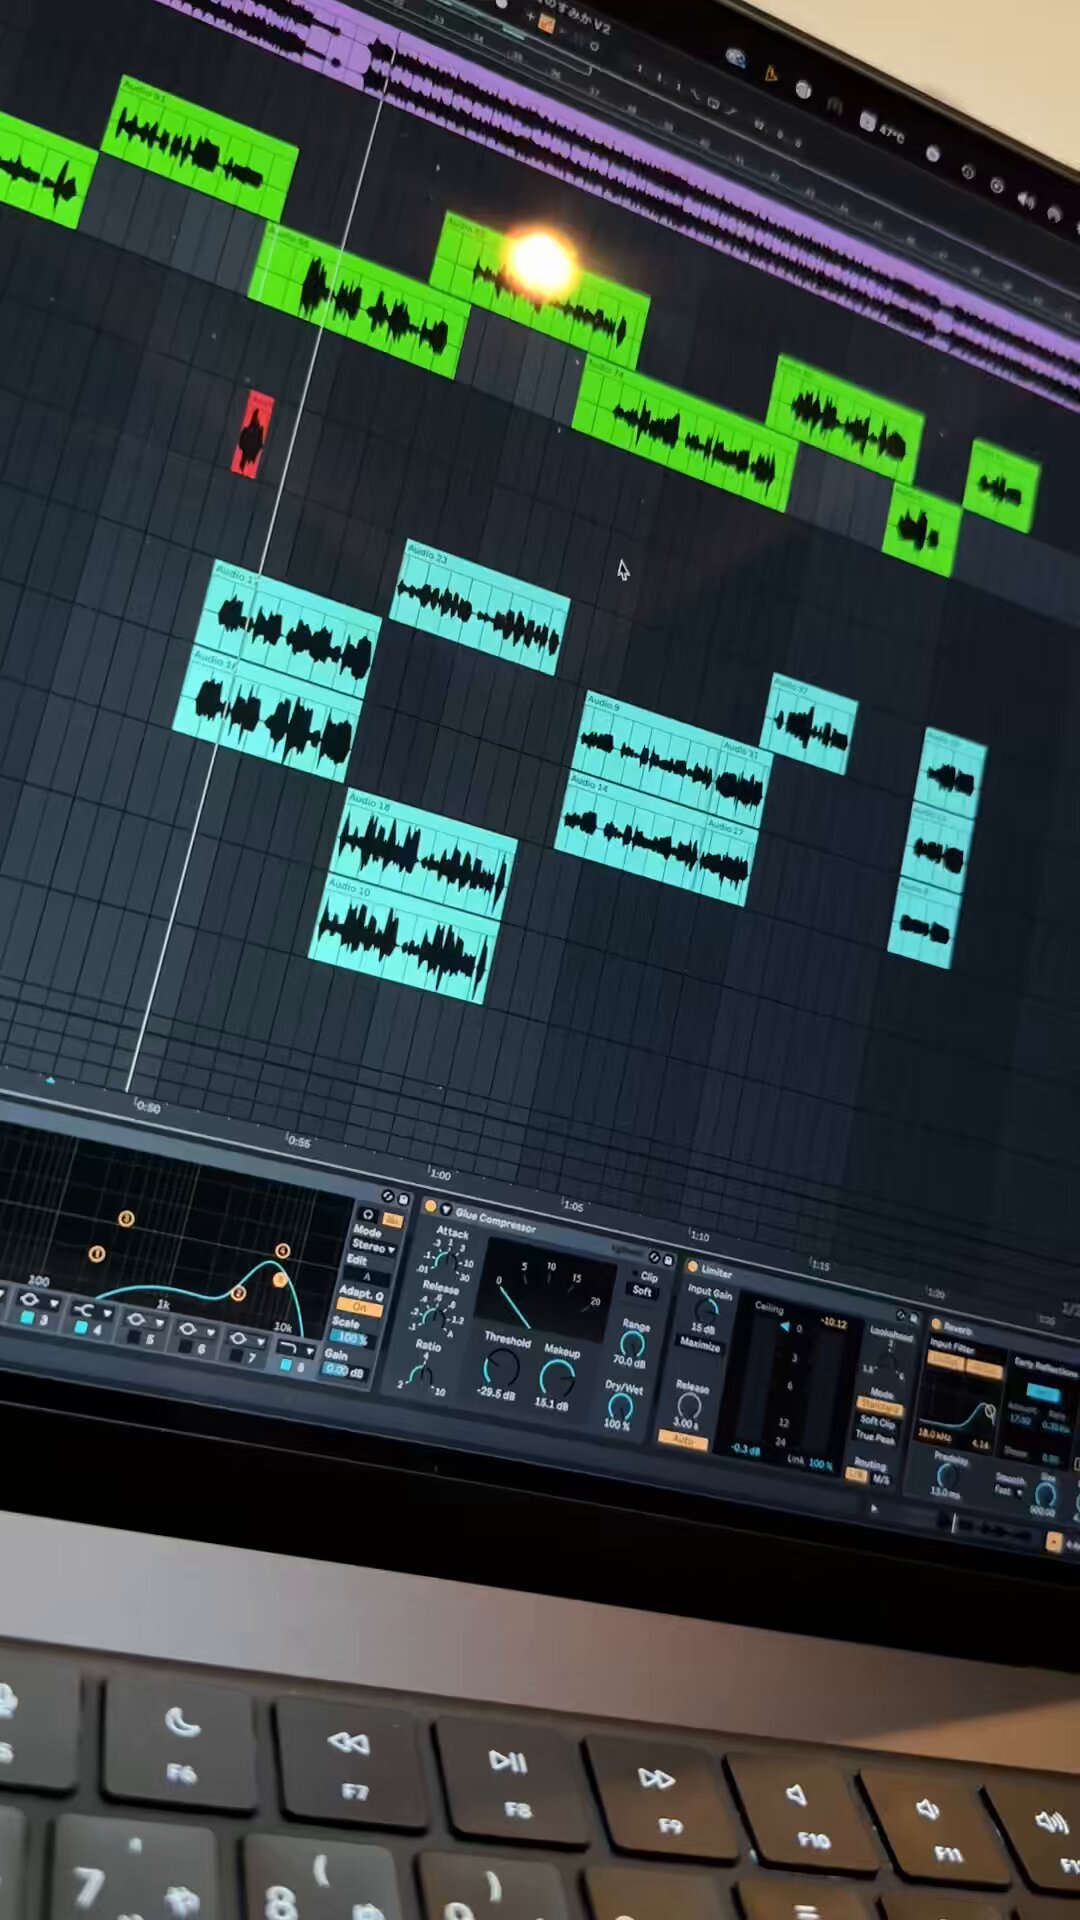Click EQ band 5 filter-type icon

(x=136, y=1319)
